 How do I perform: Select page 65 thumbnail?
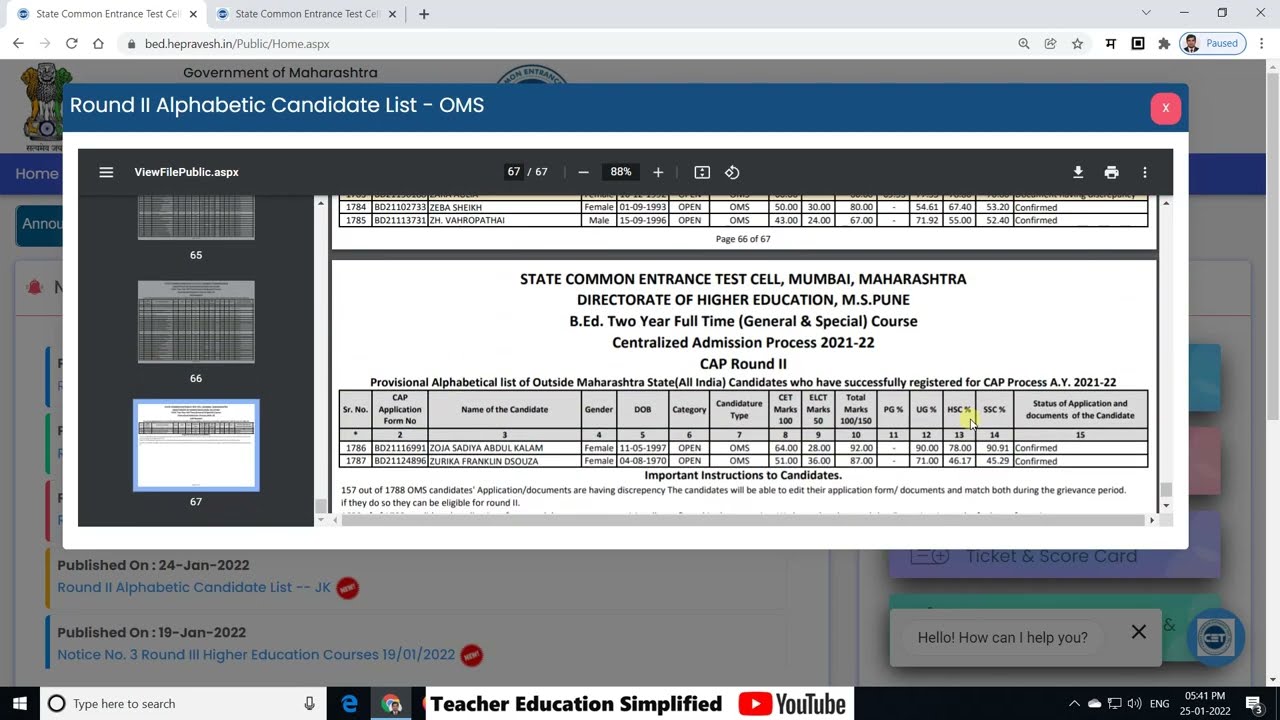pyautogui.click(x=196, y=218)
